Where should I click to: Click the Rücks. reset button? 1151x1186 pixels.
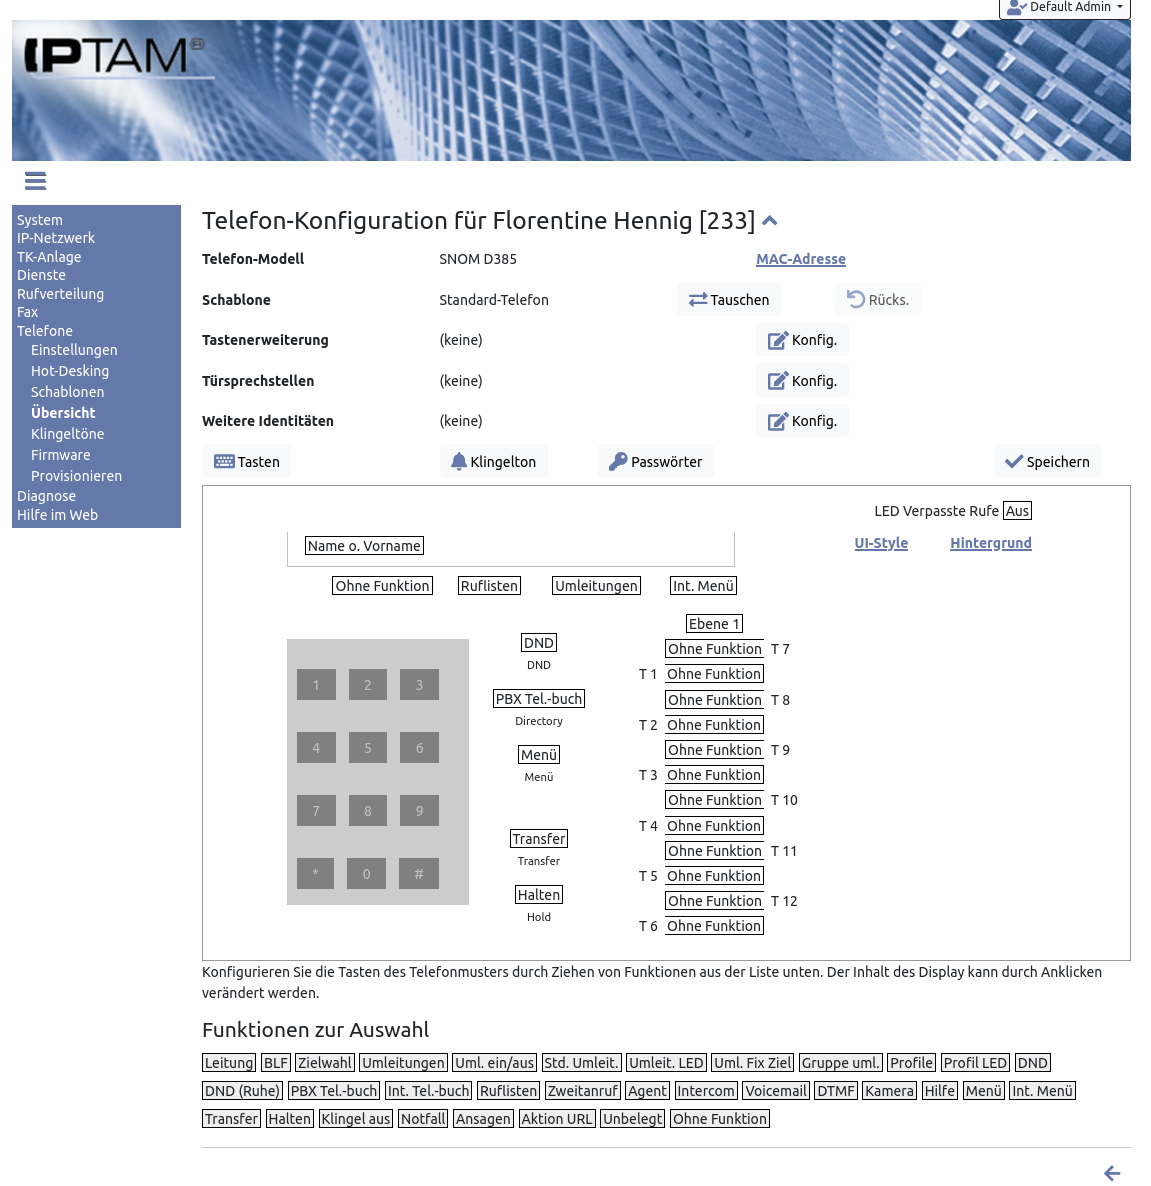(877, 300)
